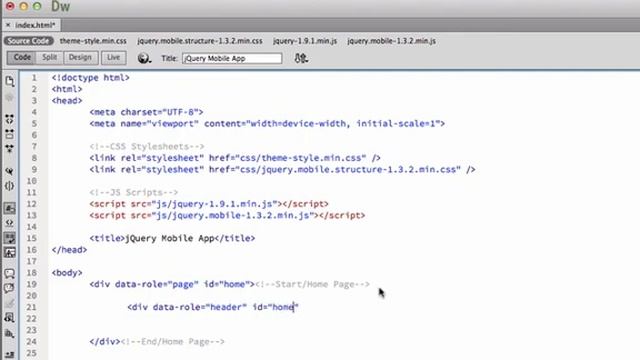This screenshot has height=360, width=640.
Task: Toggle Syntax Error Alerts icon
Action: click(x=9, y=253)
